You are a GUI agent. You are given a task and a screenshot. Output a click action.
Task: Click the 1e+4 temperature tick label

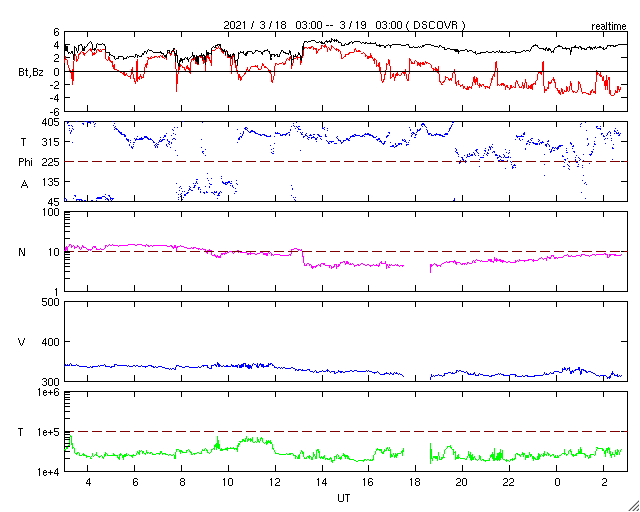49,472
